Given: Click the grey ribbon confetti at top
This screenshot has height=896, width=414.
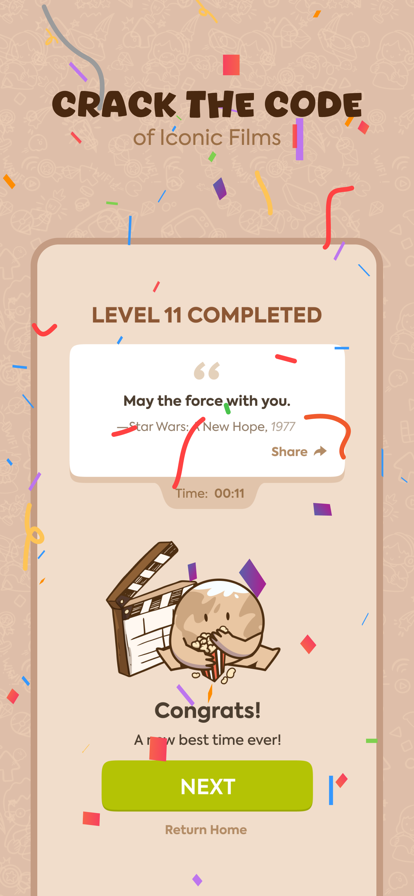Looking at the screenshot, I should tap(74, 51).
